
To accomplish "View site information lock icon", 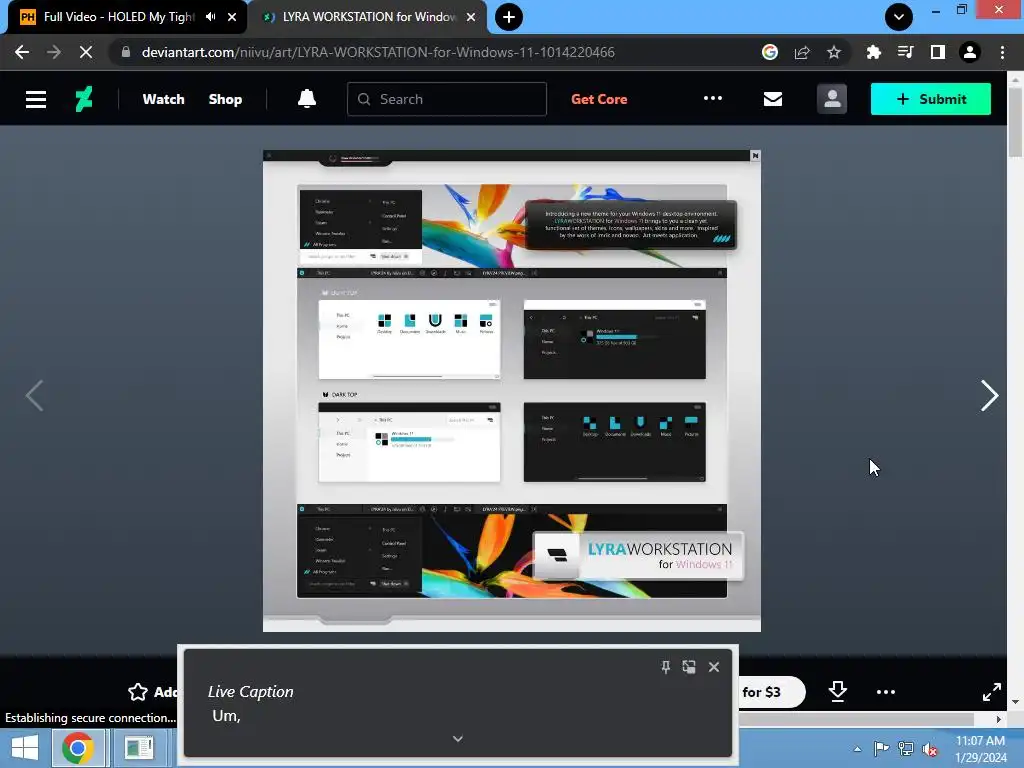I will (126, 52).
